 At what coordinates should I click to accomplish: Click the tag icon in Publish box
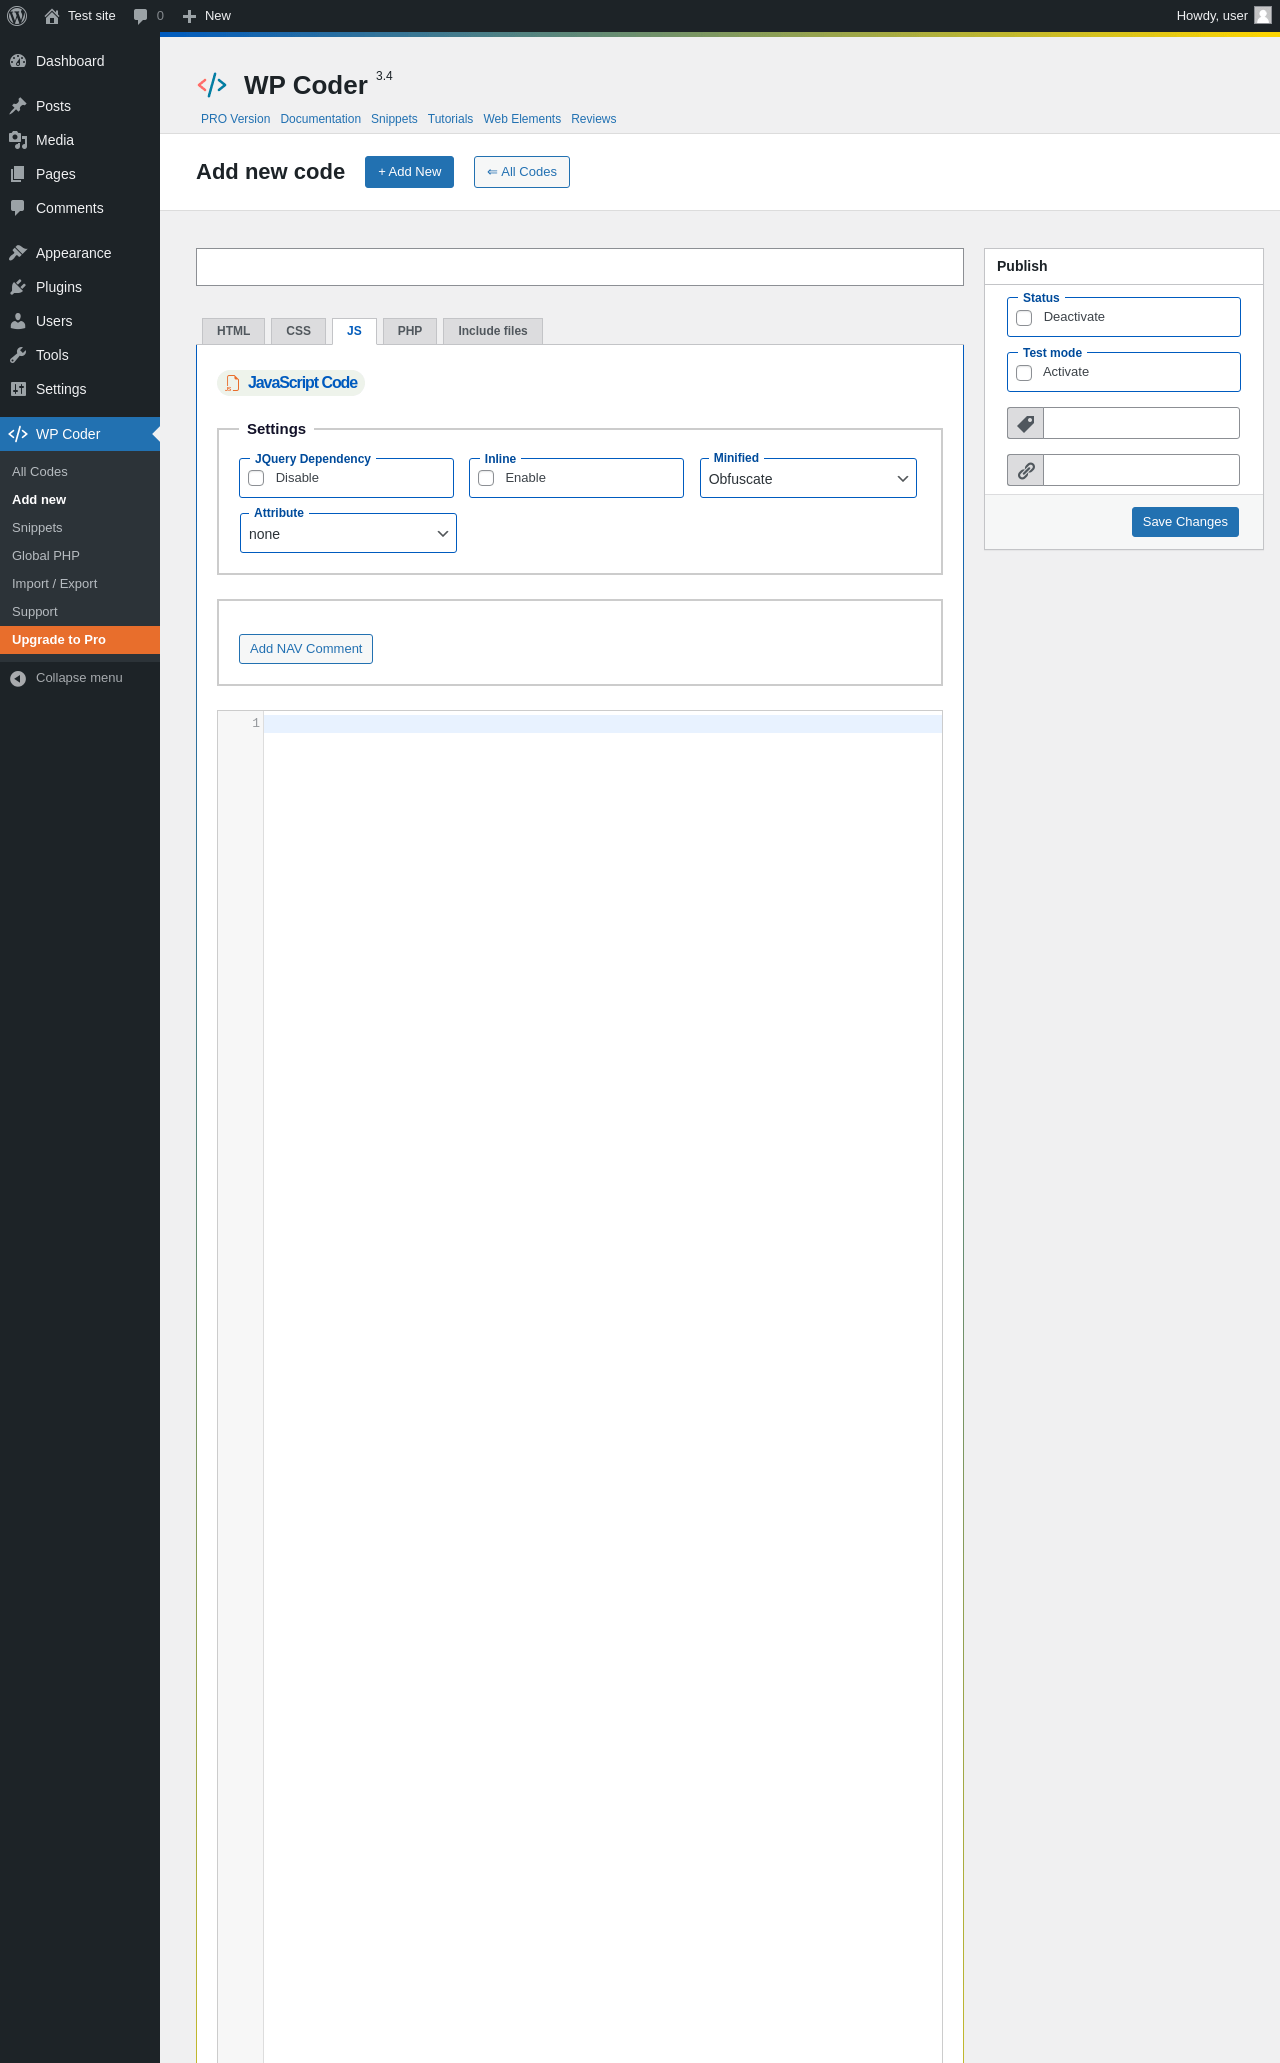1025,423
